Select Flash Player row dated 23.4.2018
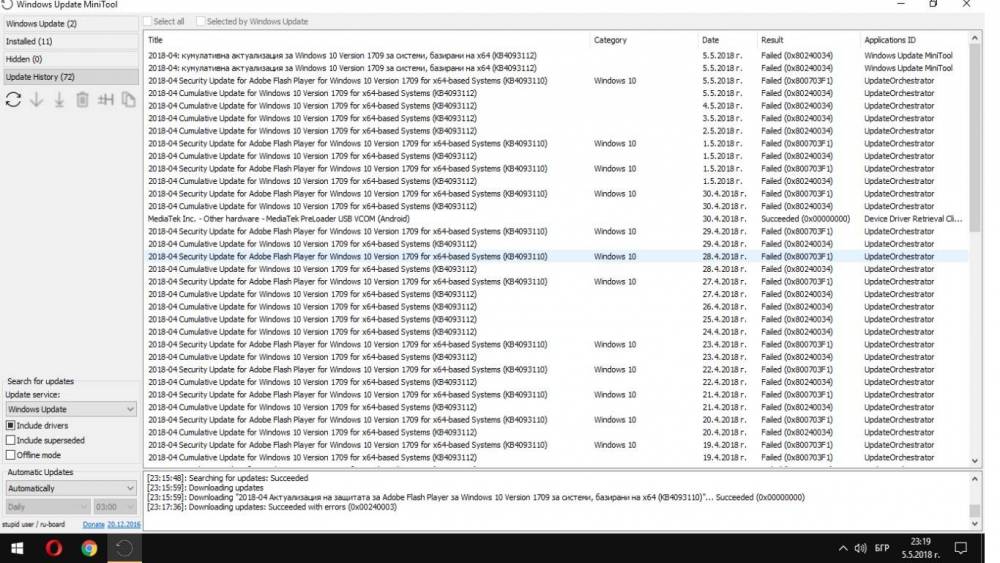This screenshot has width=1000, height=563. (556, 344)
